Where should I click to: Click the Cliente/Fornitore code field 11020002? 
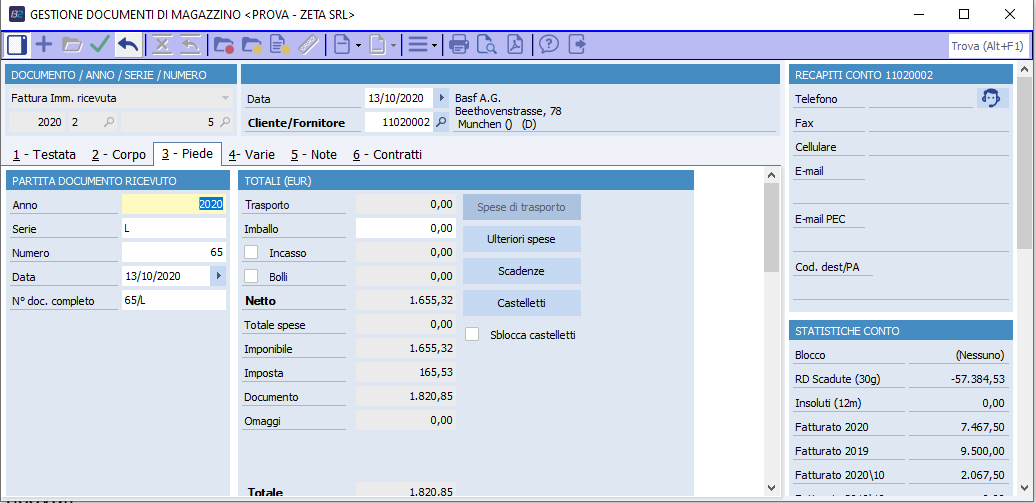pyautogui.click(x=399, y=122)
